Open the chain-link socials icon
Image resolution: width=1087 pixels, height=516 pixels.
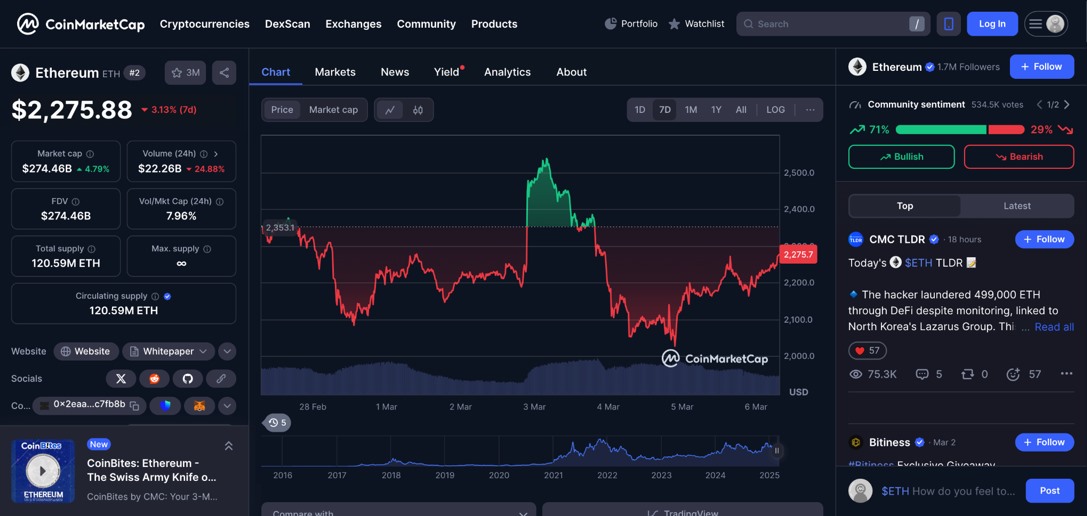point(221,379)
